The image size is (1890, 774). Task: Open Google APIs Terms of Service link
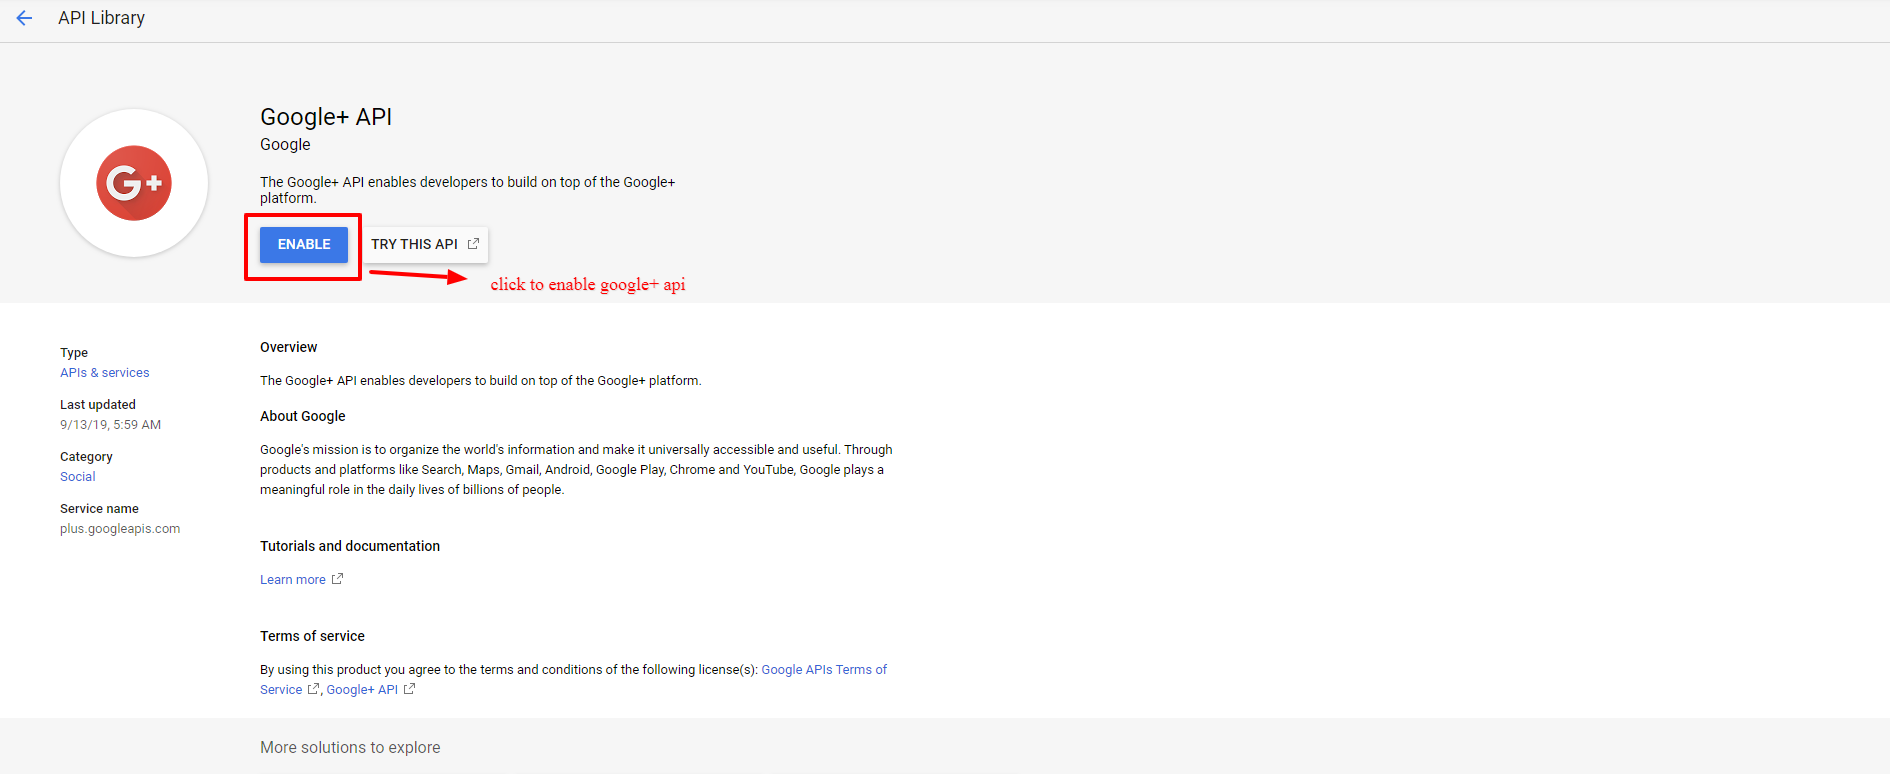coord(823,670)
